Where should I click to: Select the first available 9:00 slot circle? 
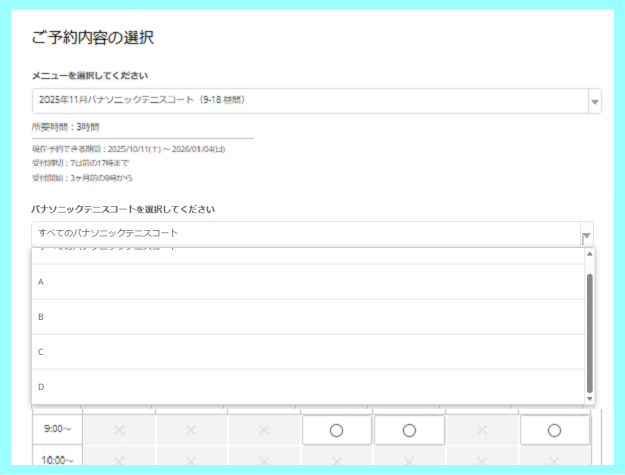tap(337, 430)
